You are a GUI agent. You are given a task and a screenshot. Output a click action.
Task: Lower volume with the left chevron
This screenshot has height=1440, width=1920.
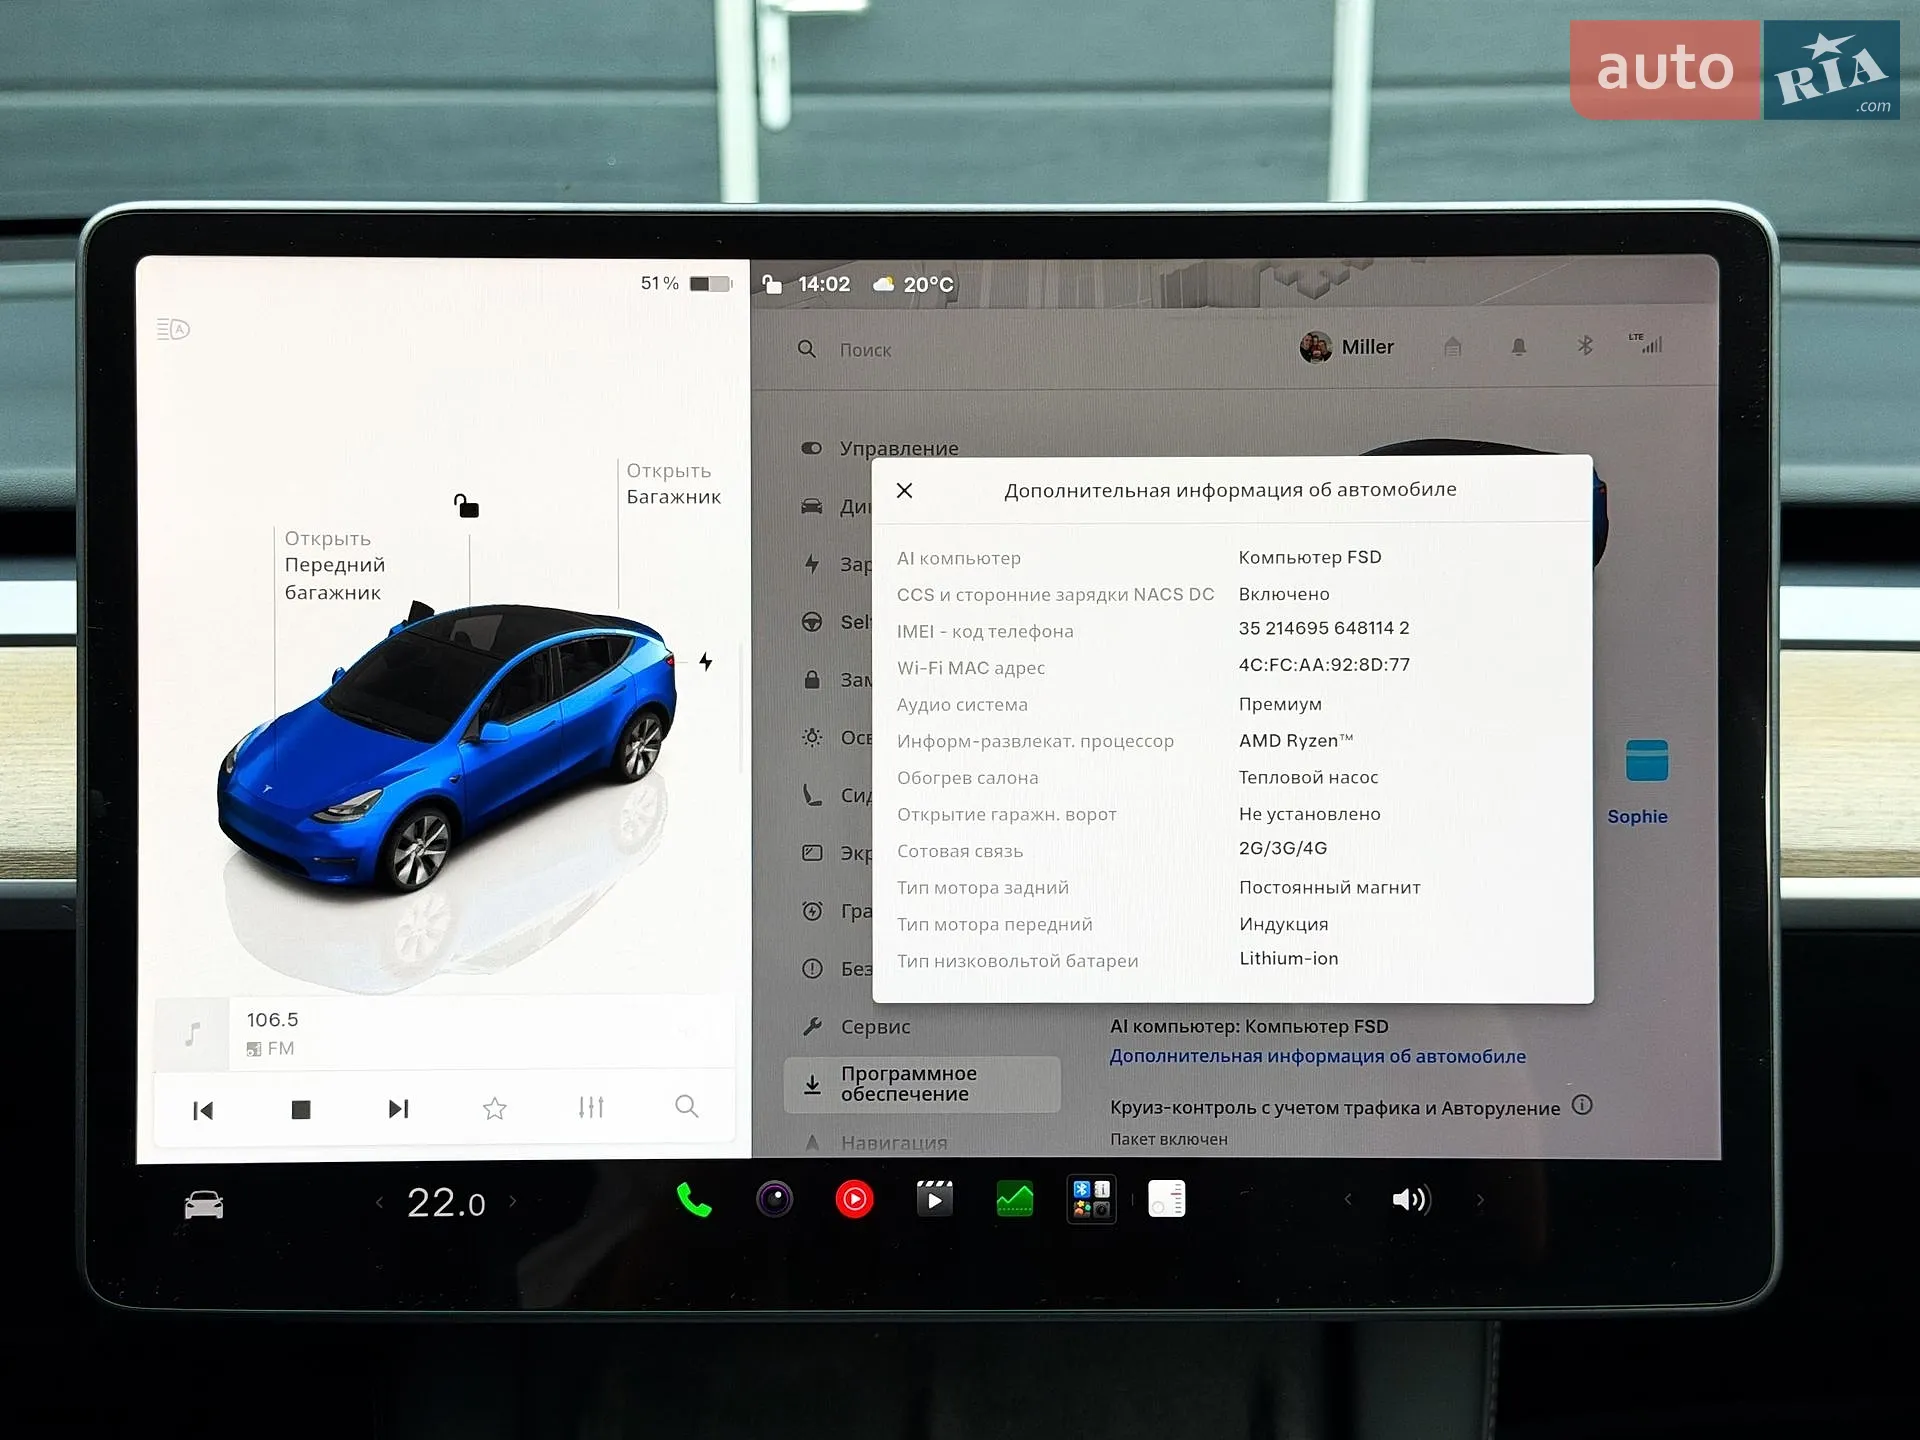click(1347, 1199)
